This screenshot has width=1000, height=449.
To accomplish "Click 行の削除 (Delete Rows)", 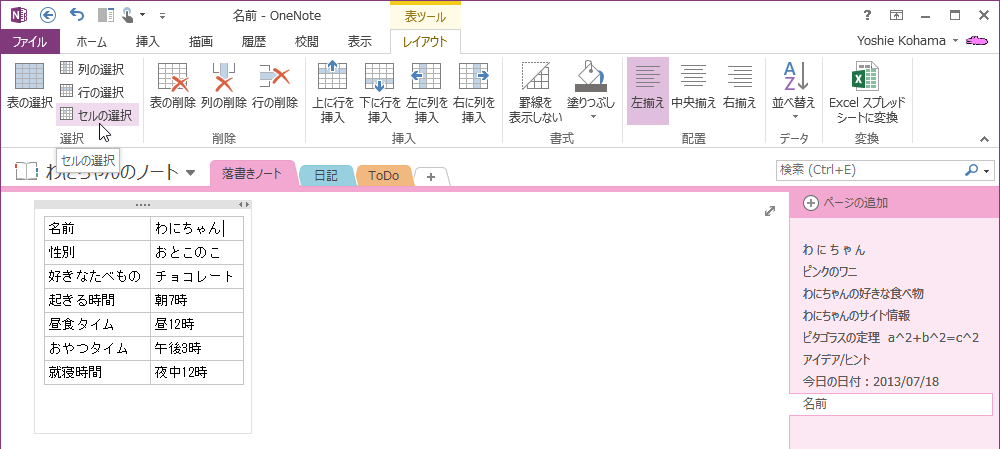I will 275,87.
